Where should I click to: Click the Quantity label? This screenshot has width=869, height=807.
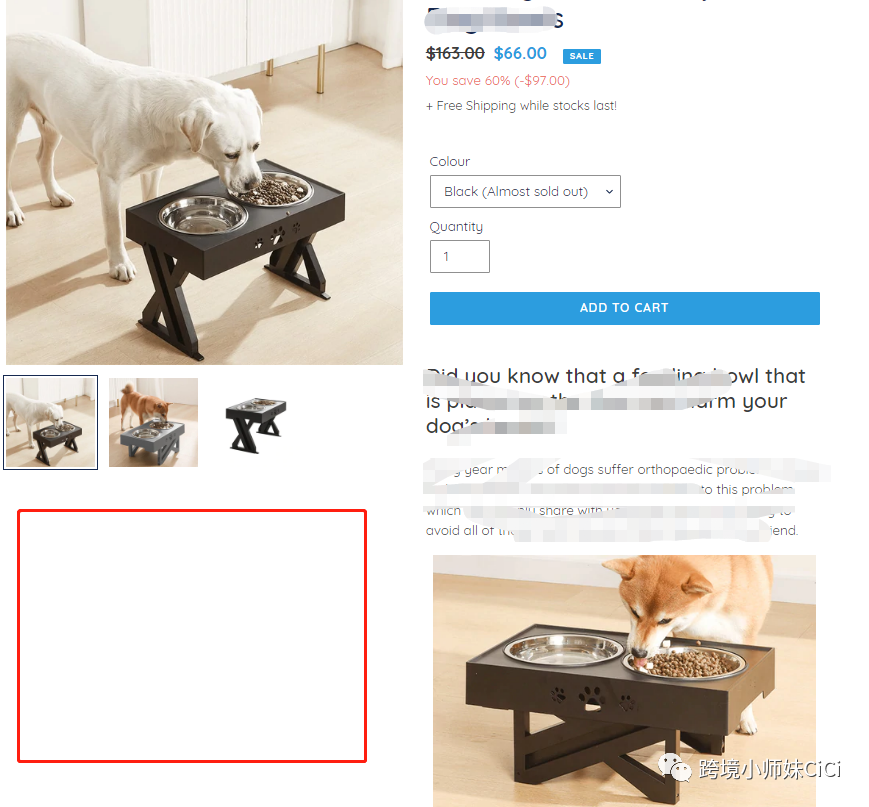[x=456, y=227]
